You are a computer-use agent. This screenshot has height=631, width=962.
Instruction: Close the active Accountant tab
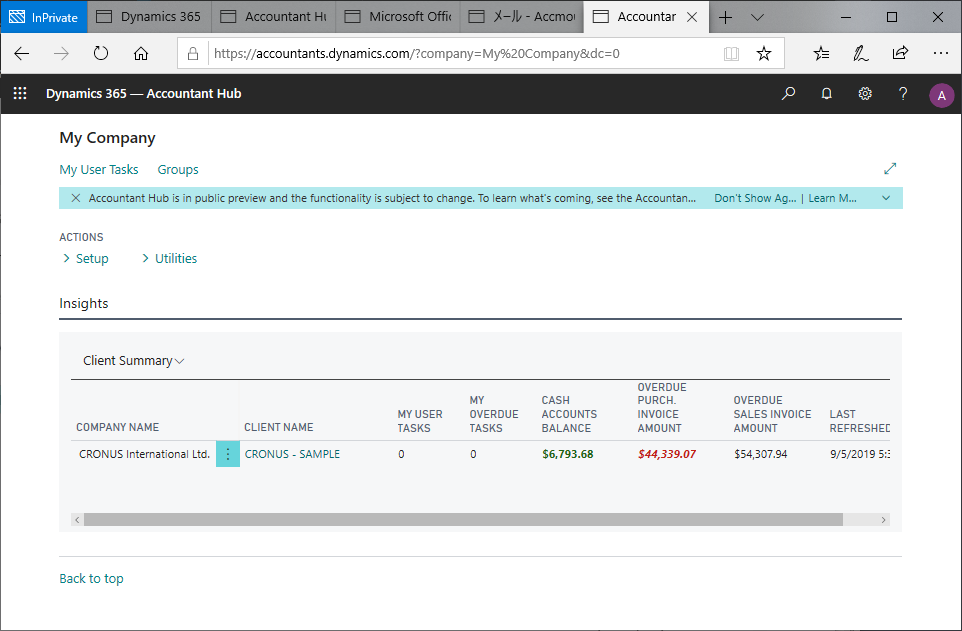click(x=692, y=17)
